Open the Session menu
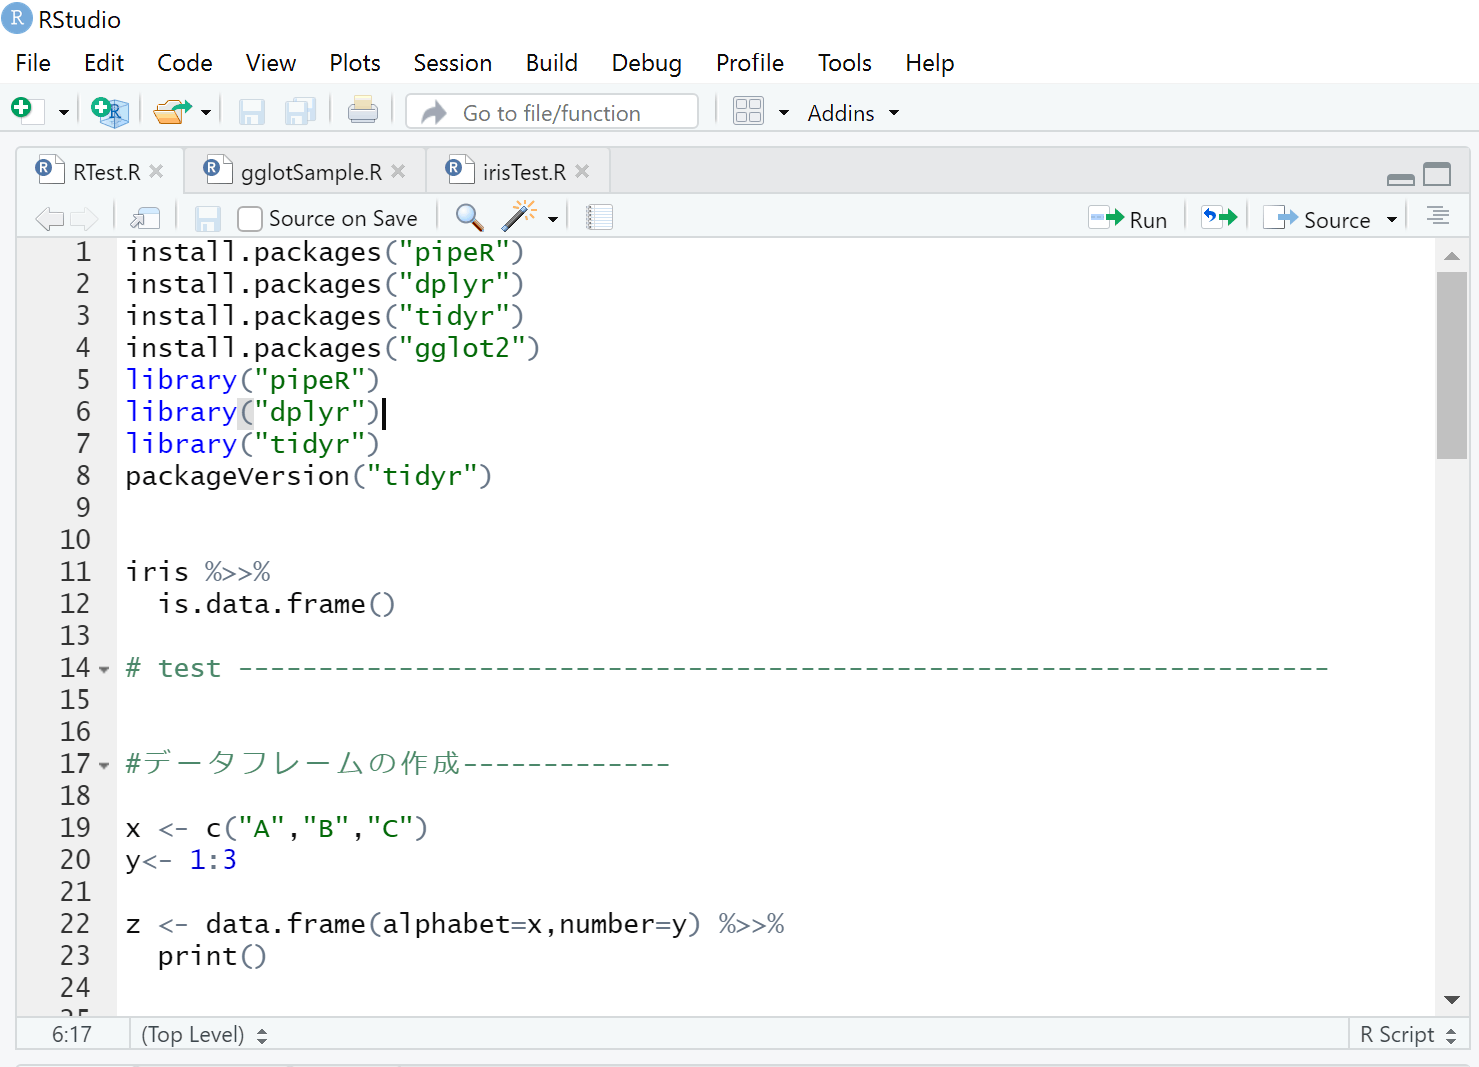Screen dimensions: 1479x1067 click(x=453, y=62)
